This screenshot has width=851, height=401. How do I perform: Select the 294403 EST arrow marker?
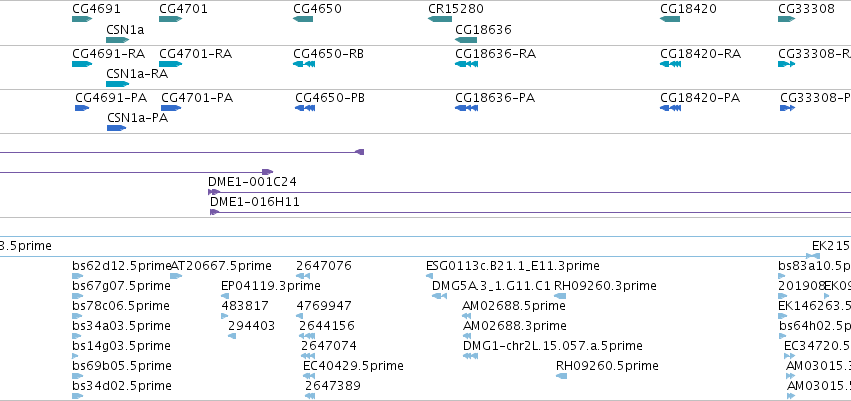click(232, 336)
